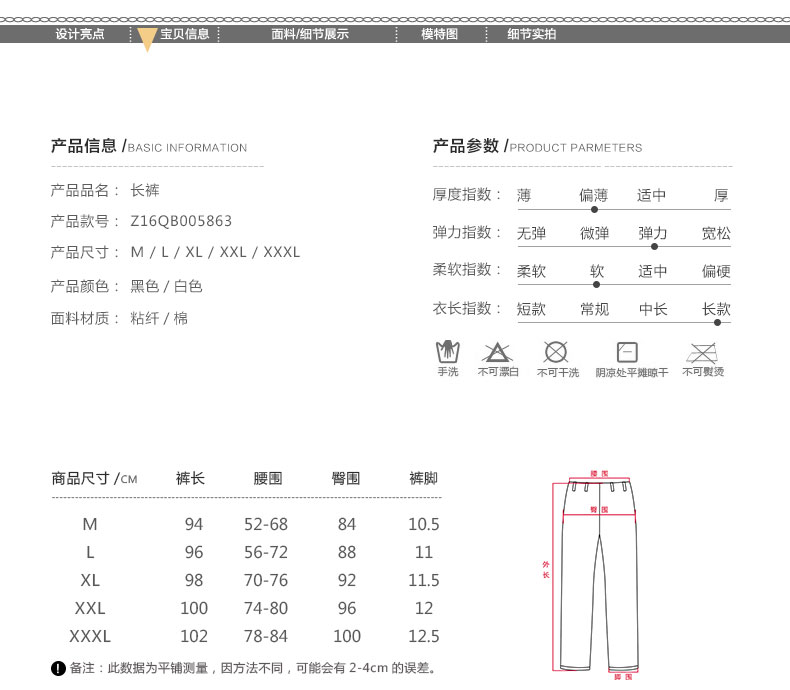Click waist value 70-76
790x690 pixels.
[266, 580]
